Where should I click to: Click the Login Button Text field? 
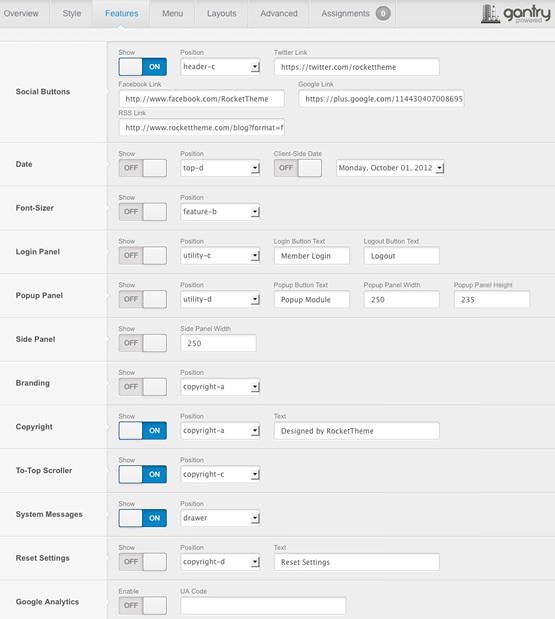[312, 256]
